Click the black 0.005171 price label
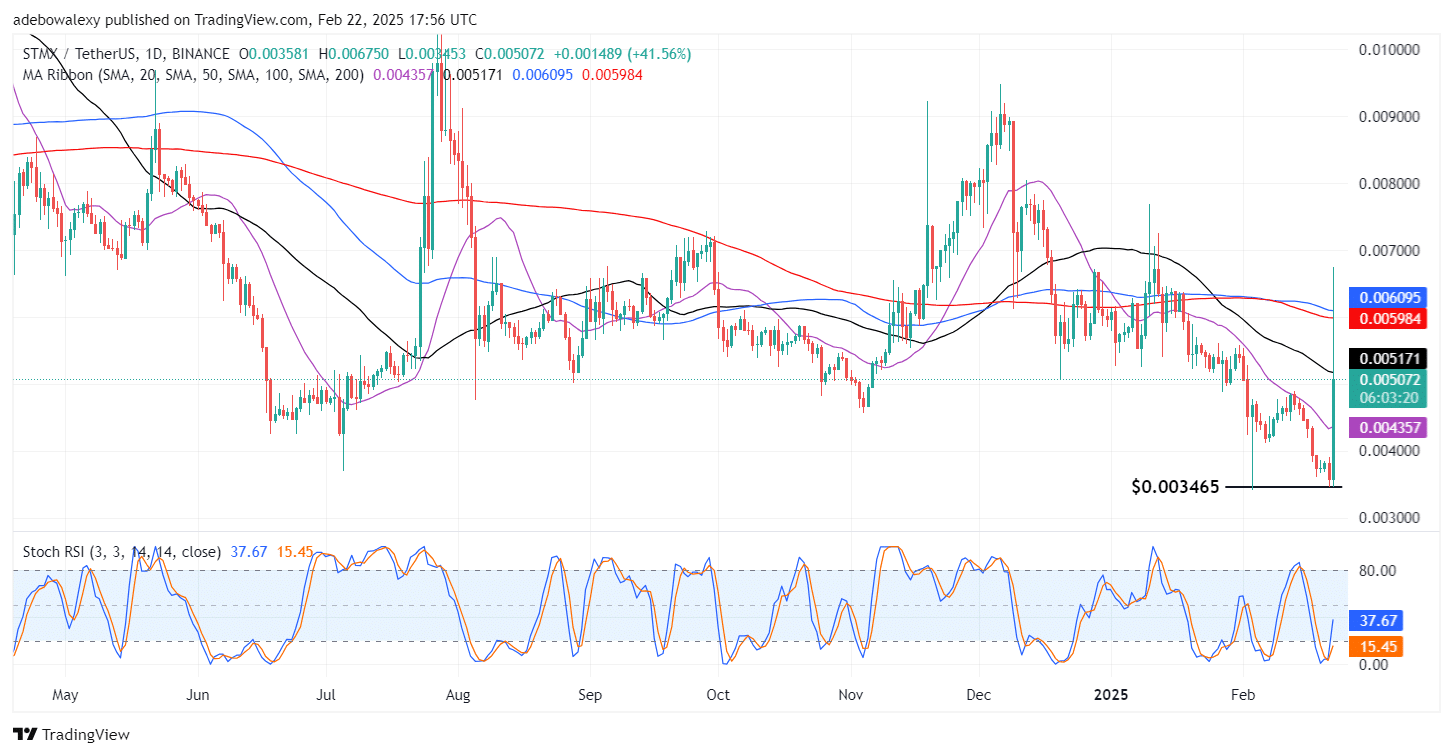The height and width of the screenshot is (756, 1453). click(x=1390, y=357)
